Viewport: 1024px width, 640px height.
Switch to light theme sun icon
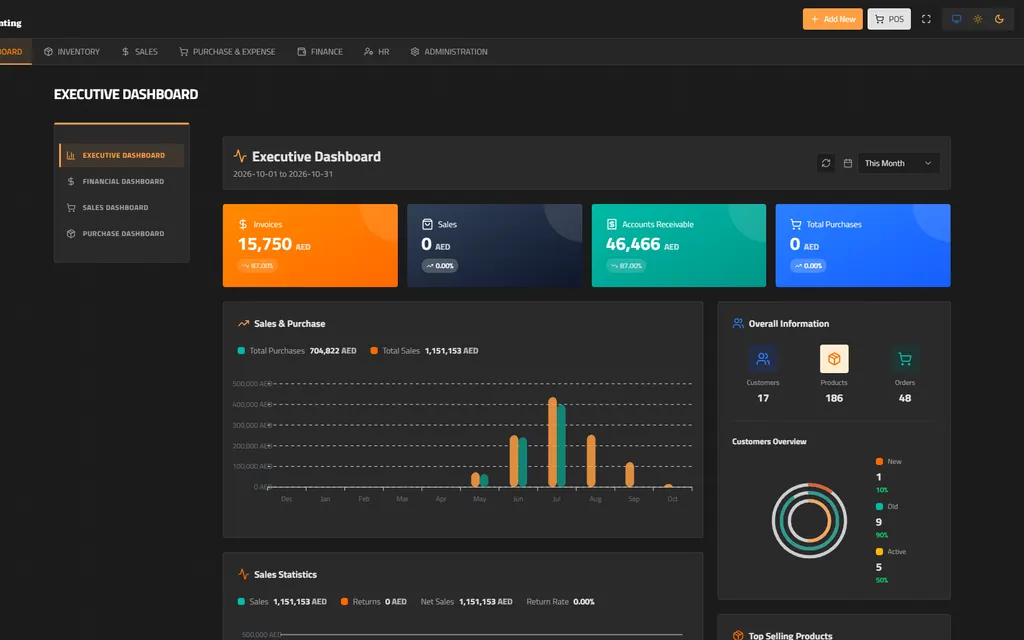coord(978,19)
